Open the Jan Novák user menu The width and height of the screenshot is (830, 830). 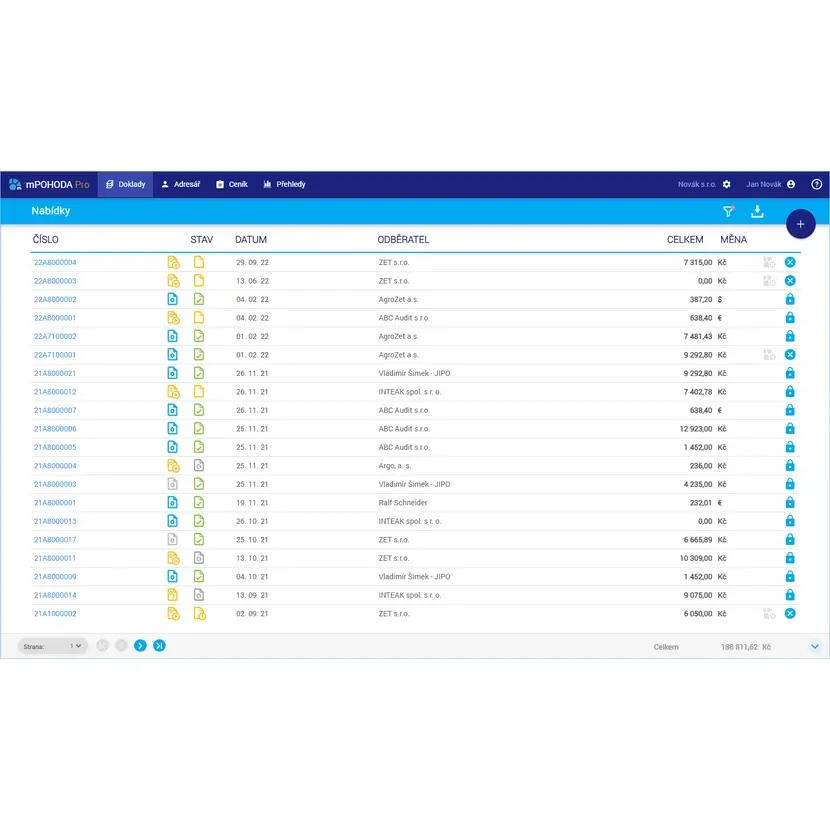770,184
